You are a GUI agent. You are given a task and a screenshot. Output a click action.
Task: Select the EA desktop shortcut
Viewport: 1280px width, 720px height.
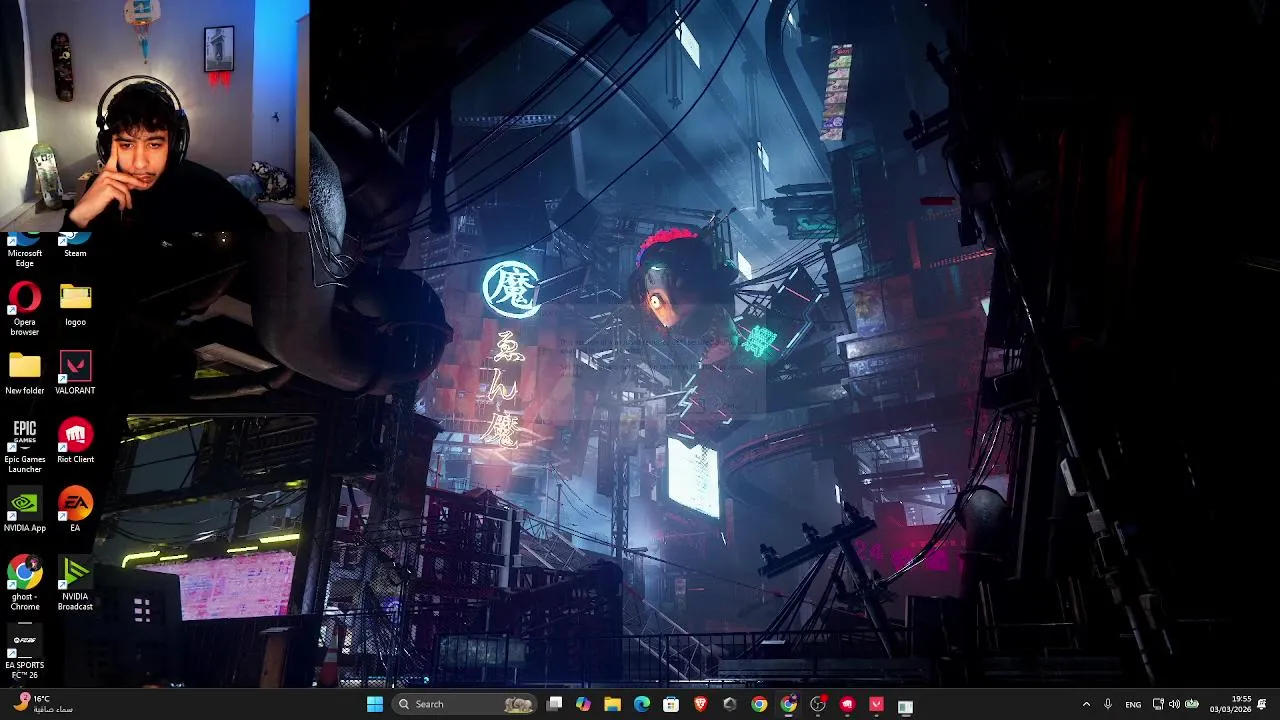(75, 510)
